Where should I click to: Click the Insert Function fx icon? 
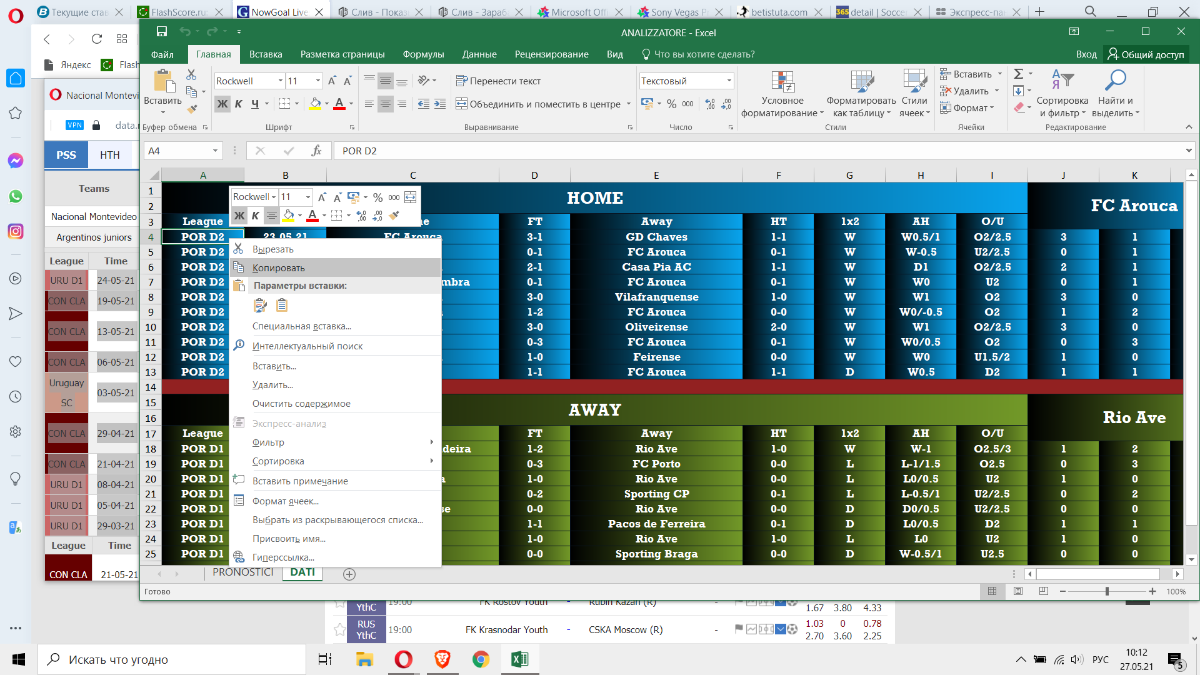click(316, 151)
